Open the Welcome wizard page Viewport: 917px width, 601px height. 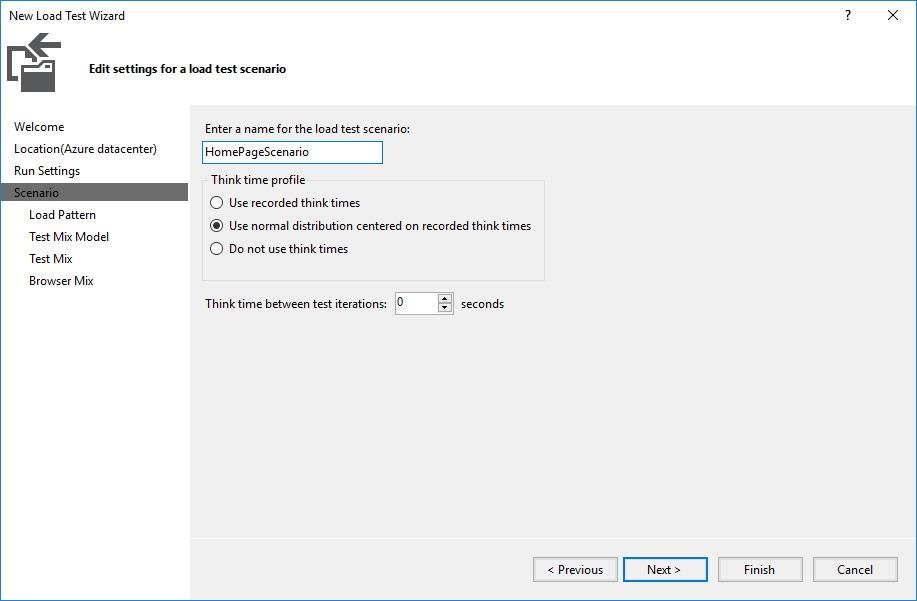tap(39, 127)
